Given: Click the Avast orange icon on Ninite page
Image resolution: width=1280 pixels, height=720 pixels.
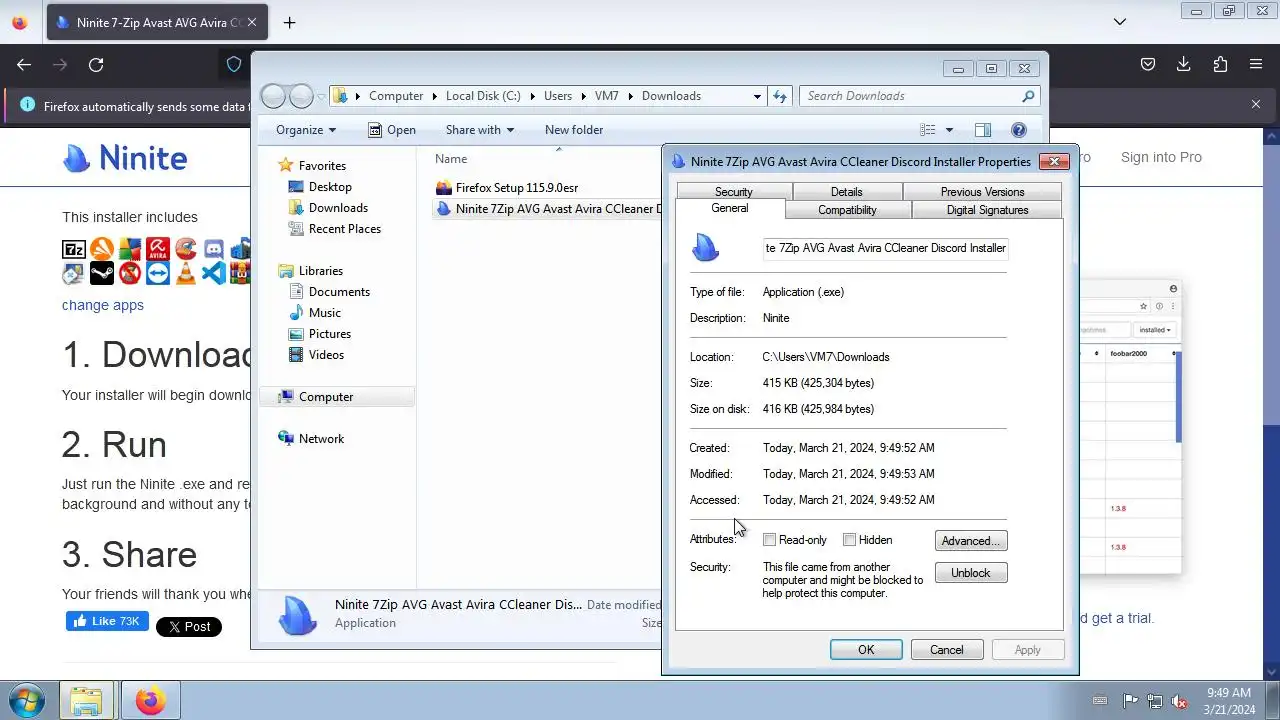Looking at the screenshot, I should pyautogui.click(x=102, y=249).
